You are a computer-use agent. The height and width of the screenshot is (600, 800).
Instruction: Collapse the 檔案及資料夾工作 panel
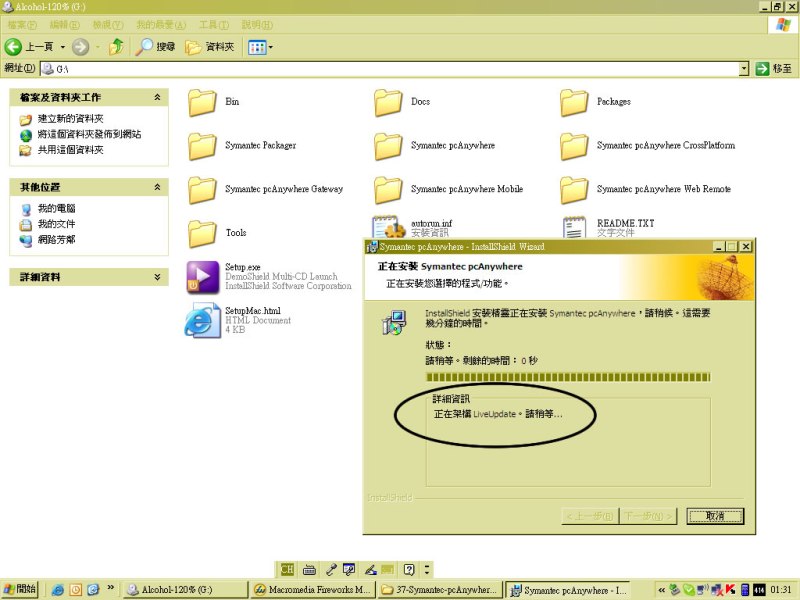tap(157, 97)
